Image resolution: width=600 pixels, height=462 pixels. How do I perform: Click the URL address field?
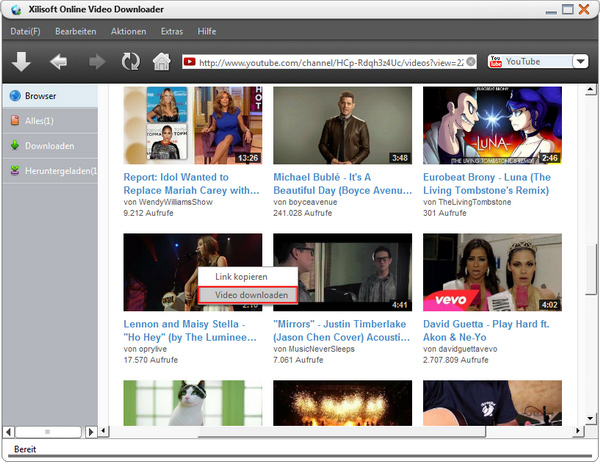coord(331,62)
